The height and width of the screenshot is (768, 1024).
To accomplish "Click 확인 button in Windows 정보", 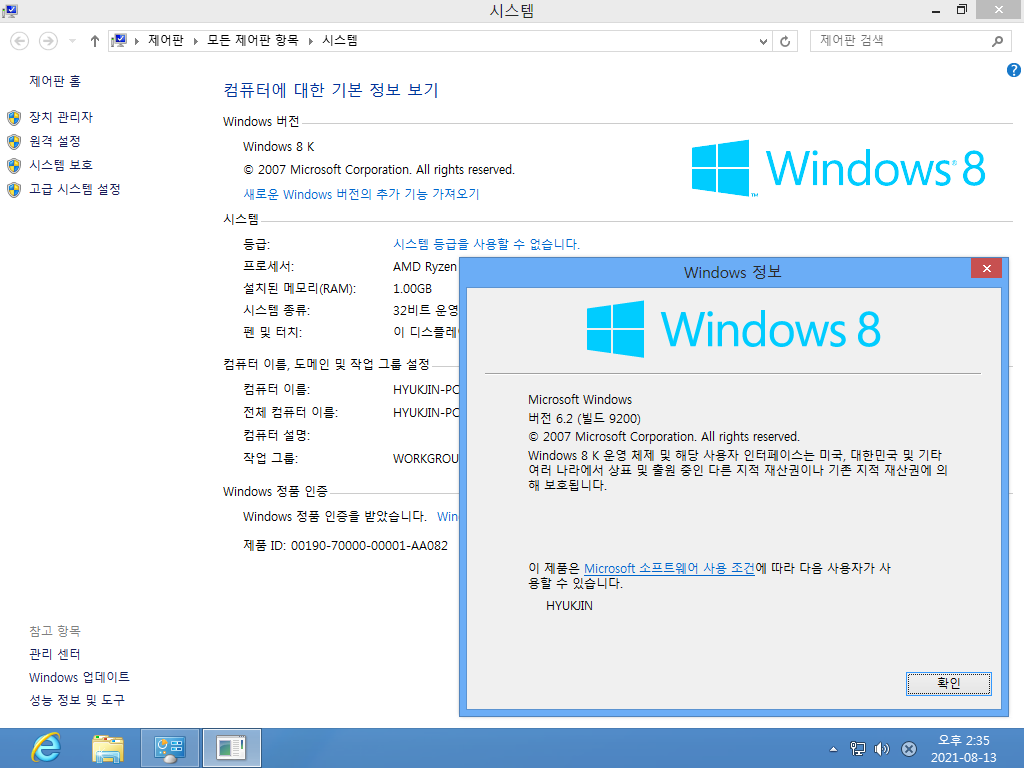I will coord(948,683).
